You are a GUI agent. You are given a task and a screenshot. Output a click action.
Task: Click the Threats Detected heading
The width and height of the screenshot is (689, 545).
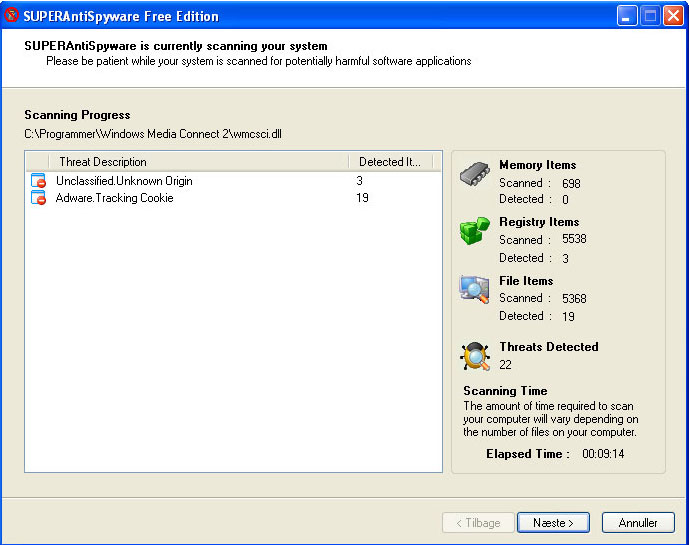click(x=549, y=347)
